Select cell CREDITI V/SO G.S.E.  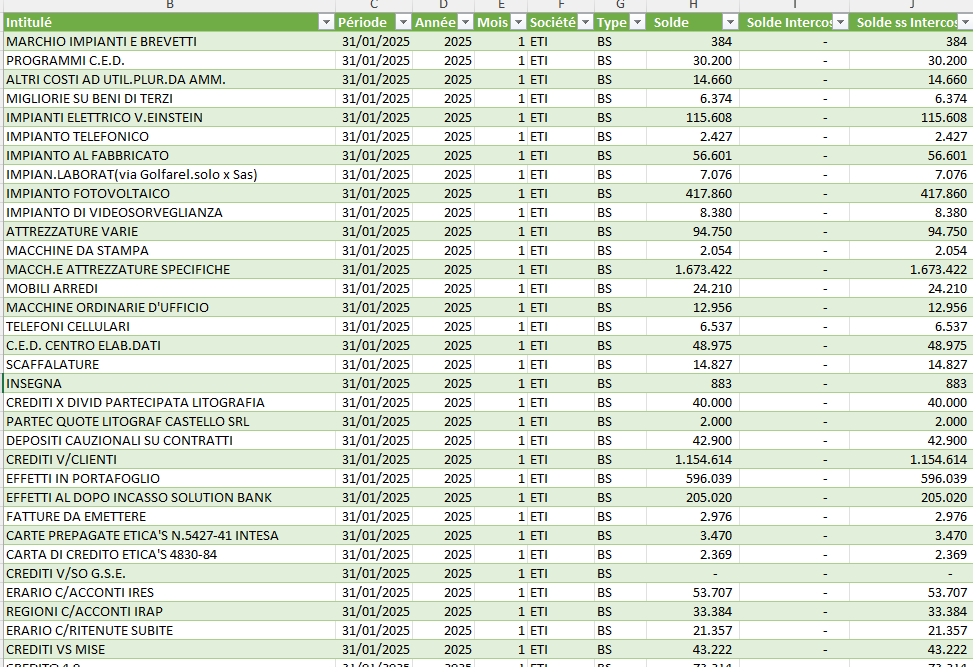coord(169,574)
